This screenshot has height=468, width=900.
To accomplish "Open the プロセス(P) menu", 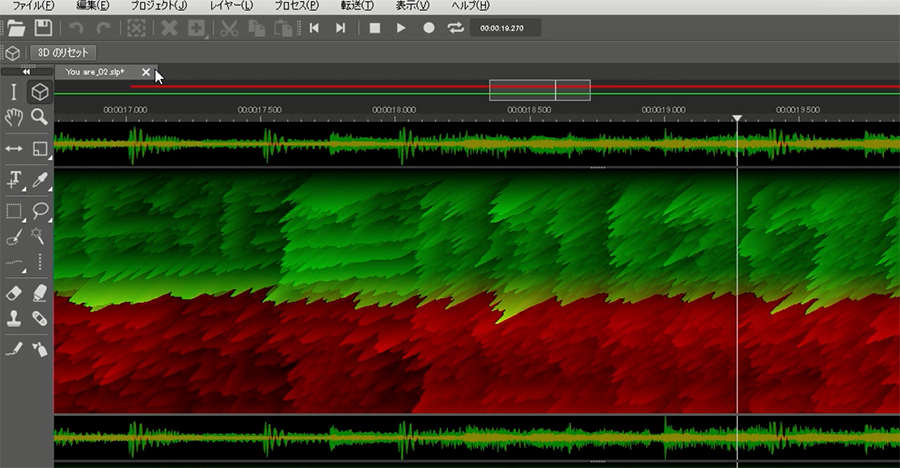I will click(x=298, y=6).
